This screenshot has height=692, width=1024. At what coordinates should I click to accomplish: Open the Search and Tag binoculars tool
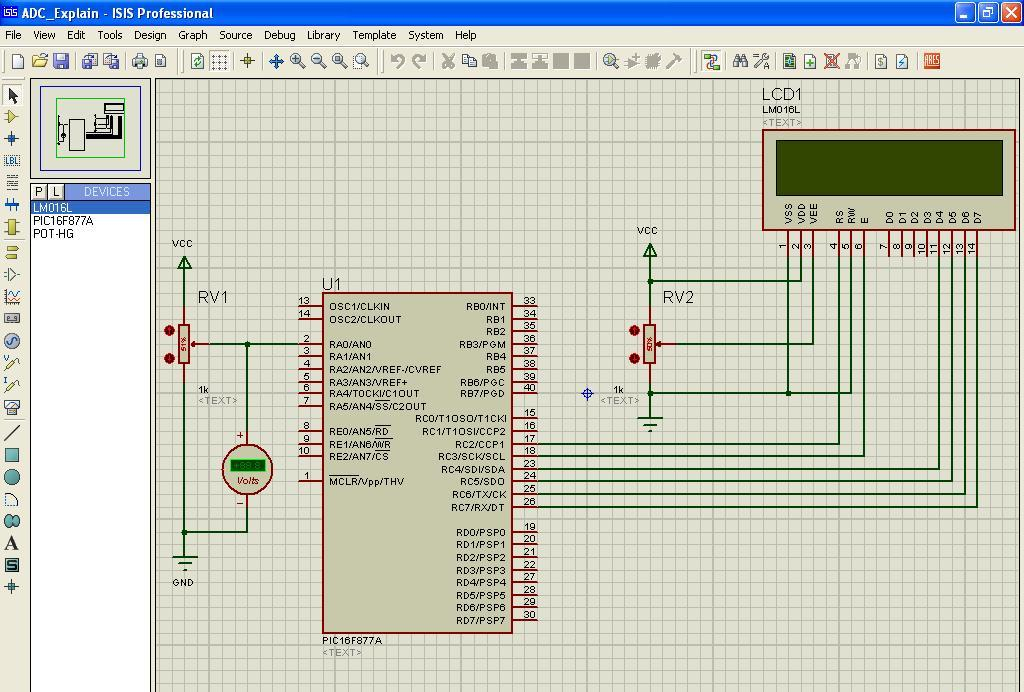click(x=740, y=61)
